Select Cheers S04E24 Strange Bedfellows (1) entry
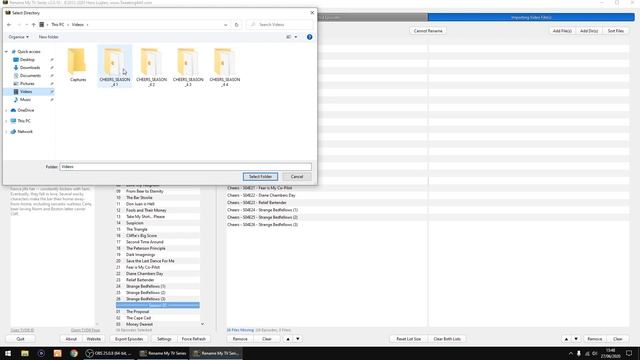This screenshot has width=640, height=360. point(262,210)
